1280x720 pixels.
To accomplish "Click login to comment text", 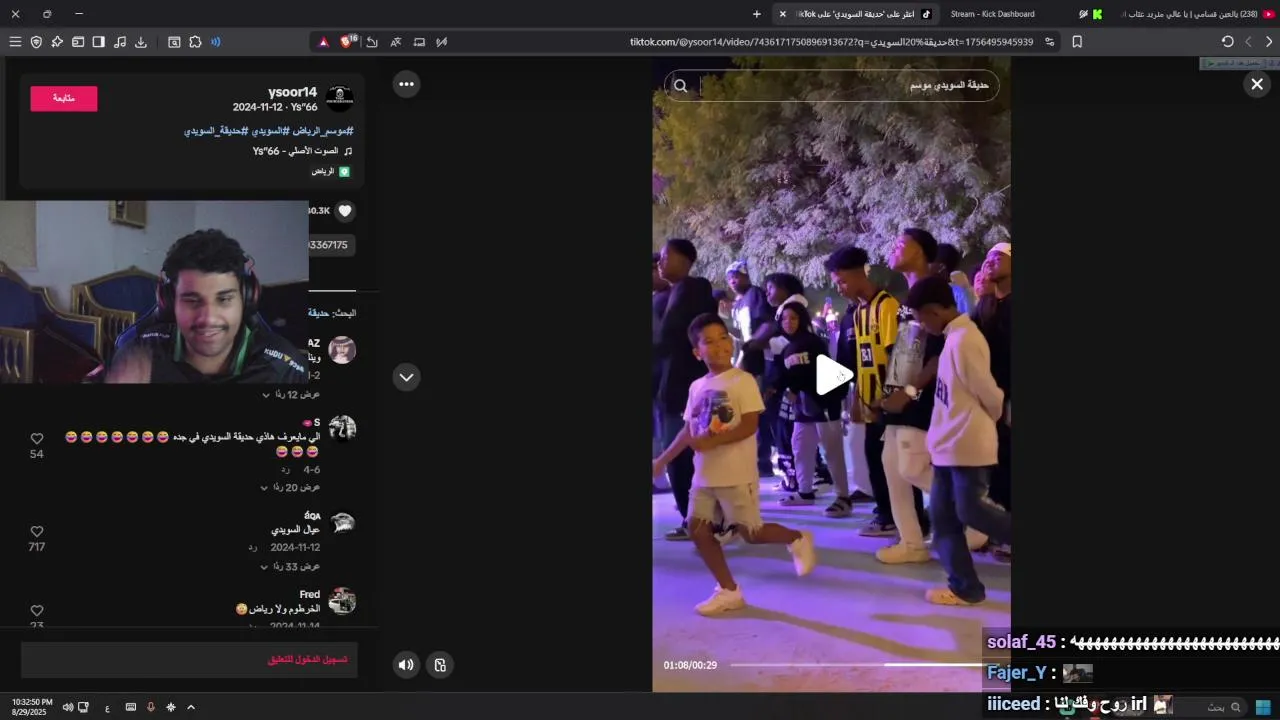I will click(307, 660).
